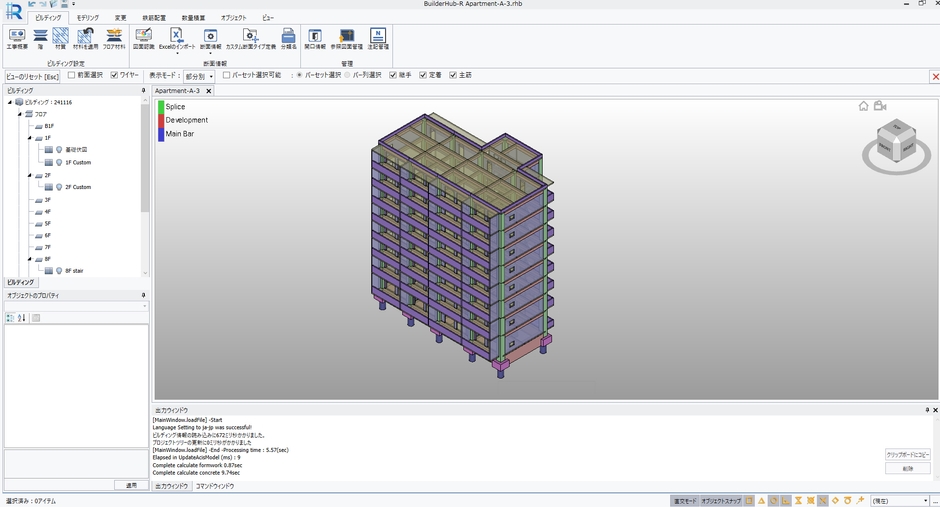Open the 表示モード dropdown
This screenshot has height=507, width=940.
tap(199, 76)
